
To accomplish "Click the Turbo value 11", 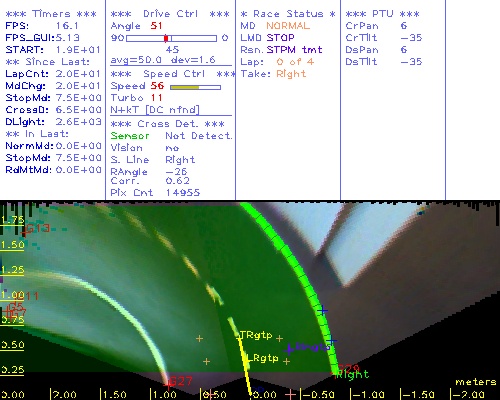I will pos(156,98).
